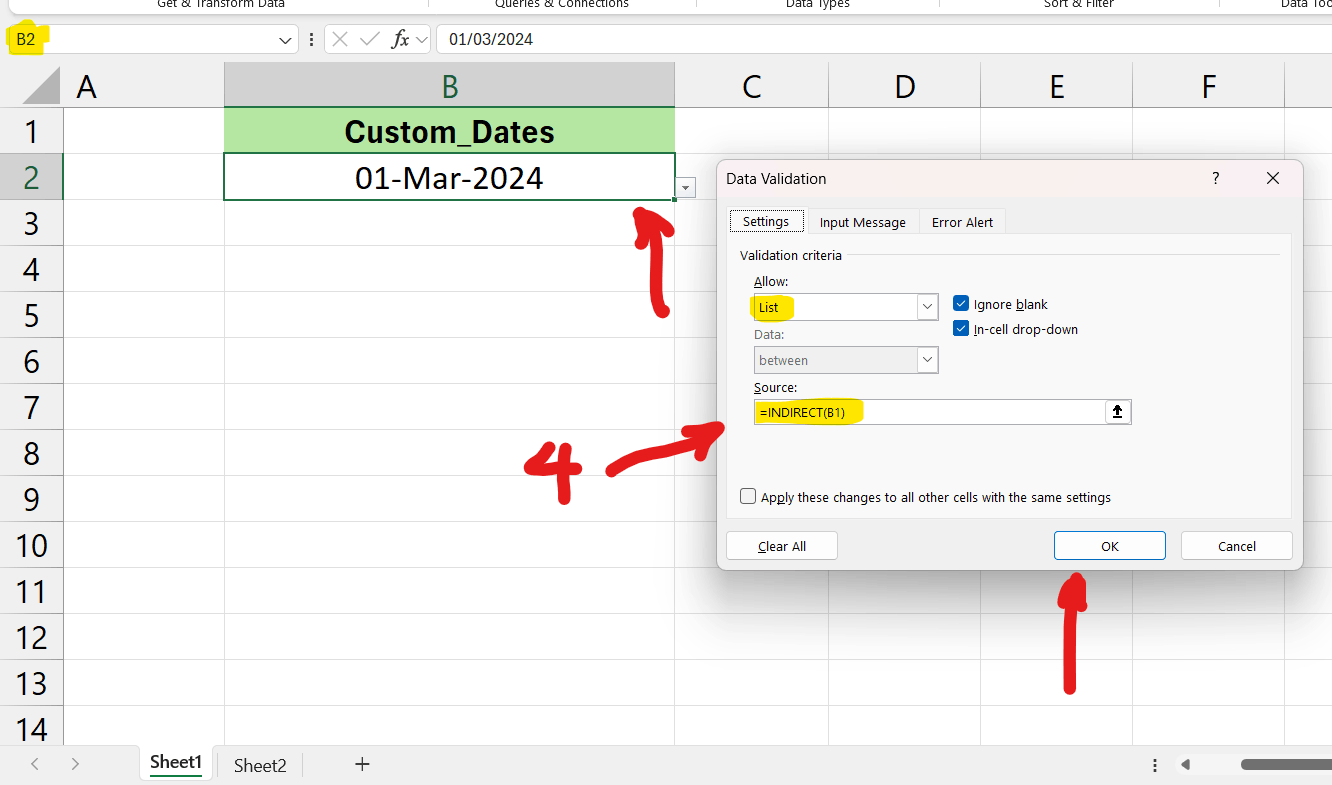Screen dimensions: 1332x785
Task: Switch to the Error Alert tab
Action: coord(961,221)
